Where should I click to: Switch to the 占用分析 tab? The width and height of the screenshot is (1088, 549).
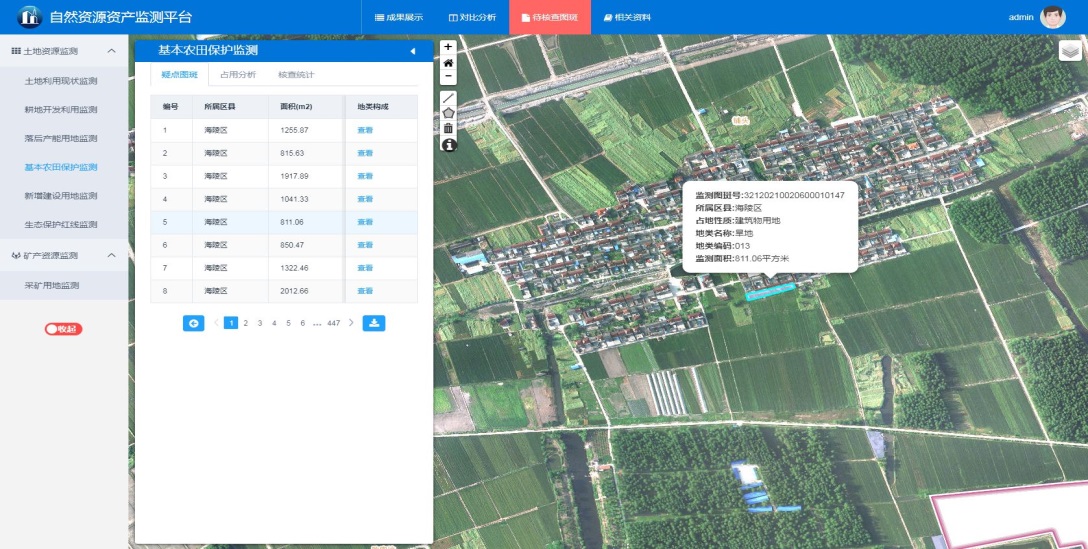point(238,75)
